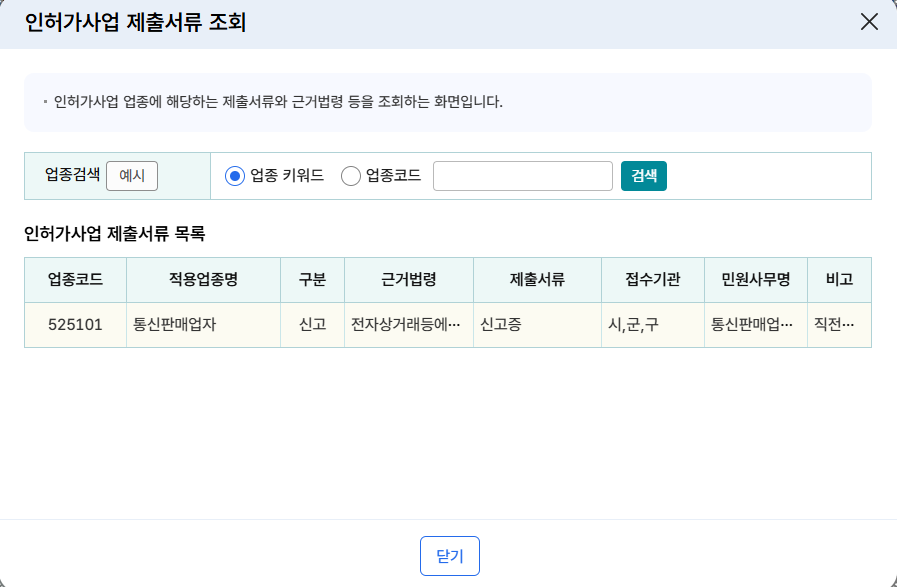Focus the 업종검색 text input field
The image size is (897, 587).
pos(522,176)
